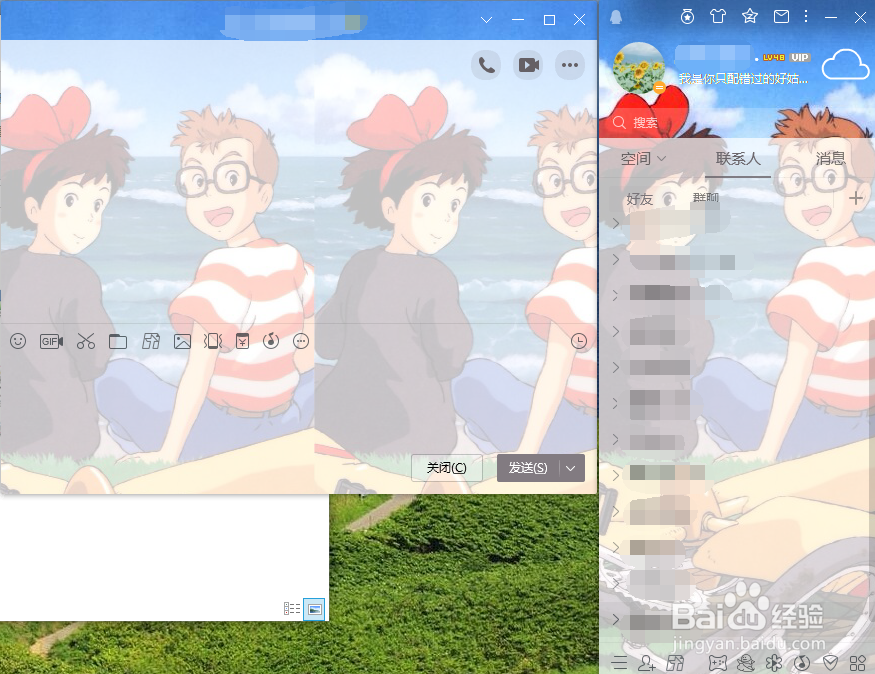Open the chat more-options ellipsis button

click(x=570, y=65)
